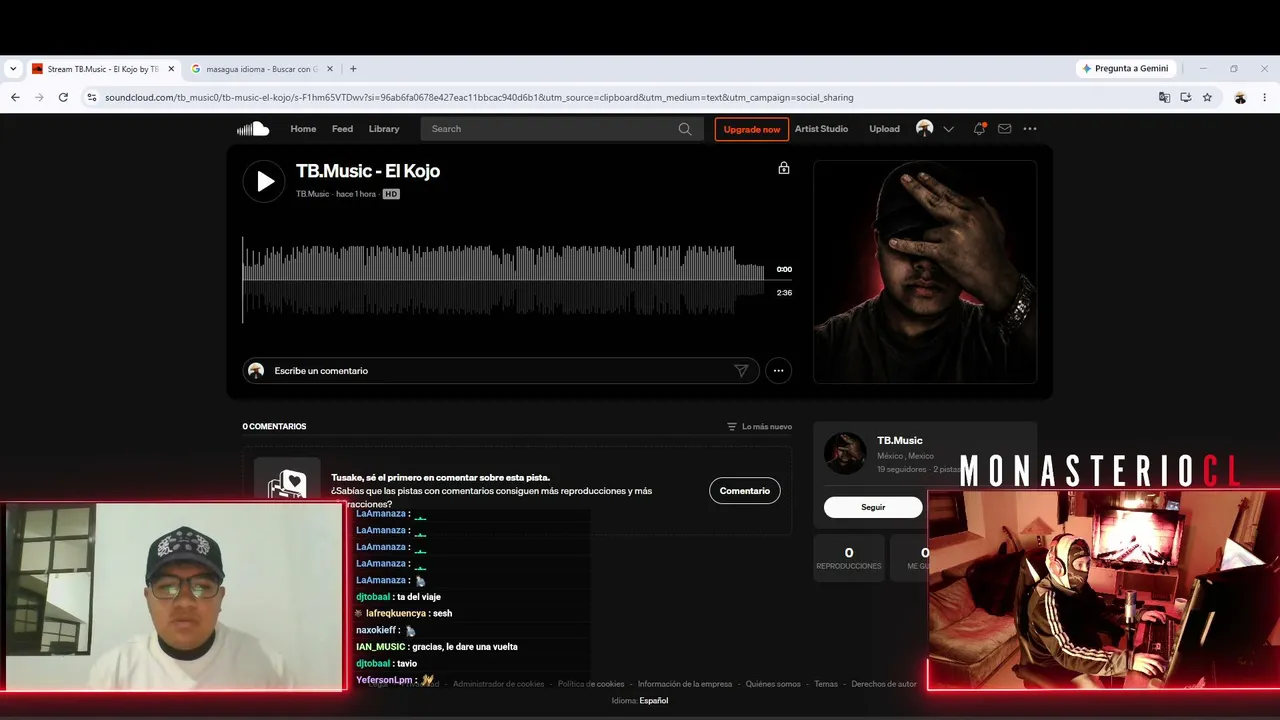1280x720 pixels.
Task: Open Administrador de cookies footer link
Action: click(x=498, y=685)
